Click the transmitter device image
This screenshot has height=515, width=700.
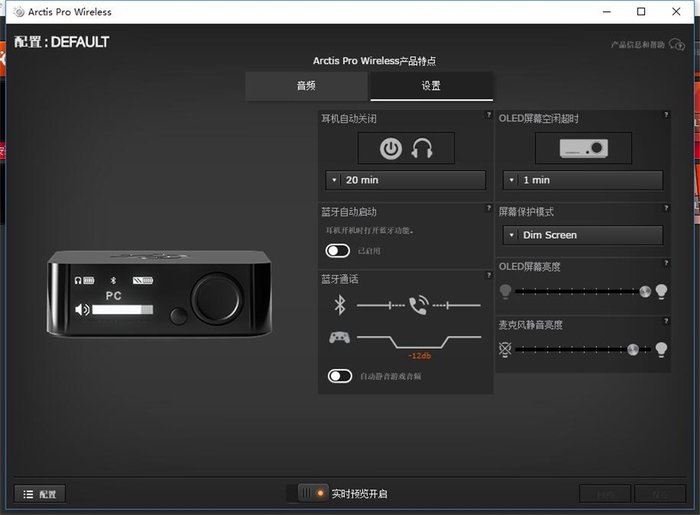point(159,293)
